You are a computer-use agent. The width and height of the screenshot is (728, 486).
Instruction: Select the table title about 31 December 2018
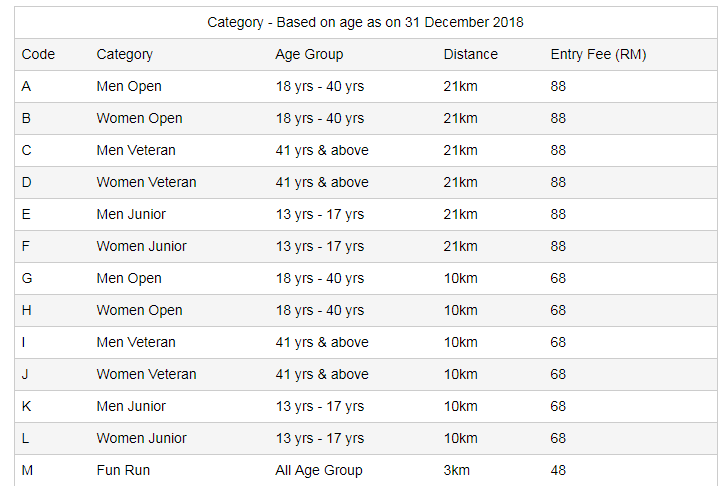pyautogui.click(x=365, y=22)
